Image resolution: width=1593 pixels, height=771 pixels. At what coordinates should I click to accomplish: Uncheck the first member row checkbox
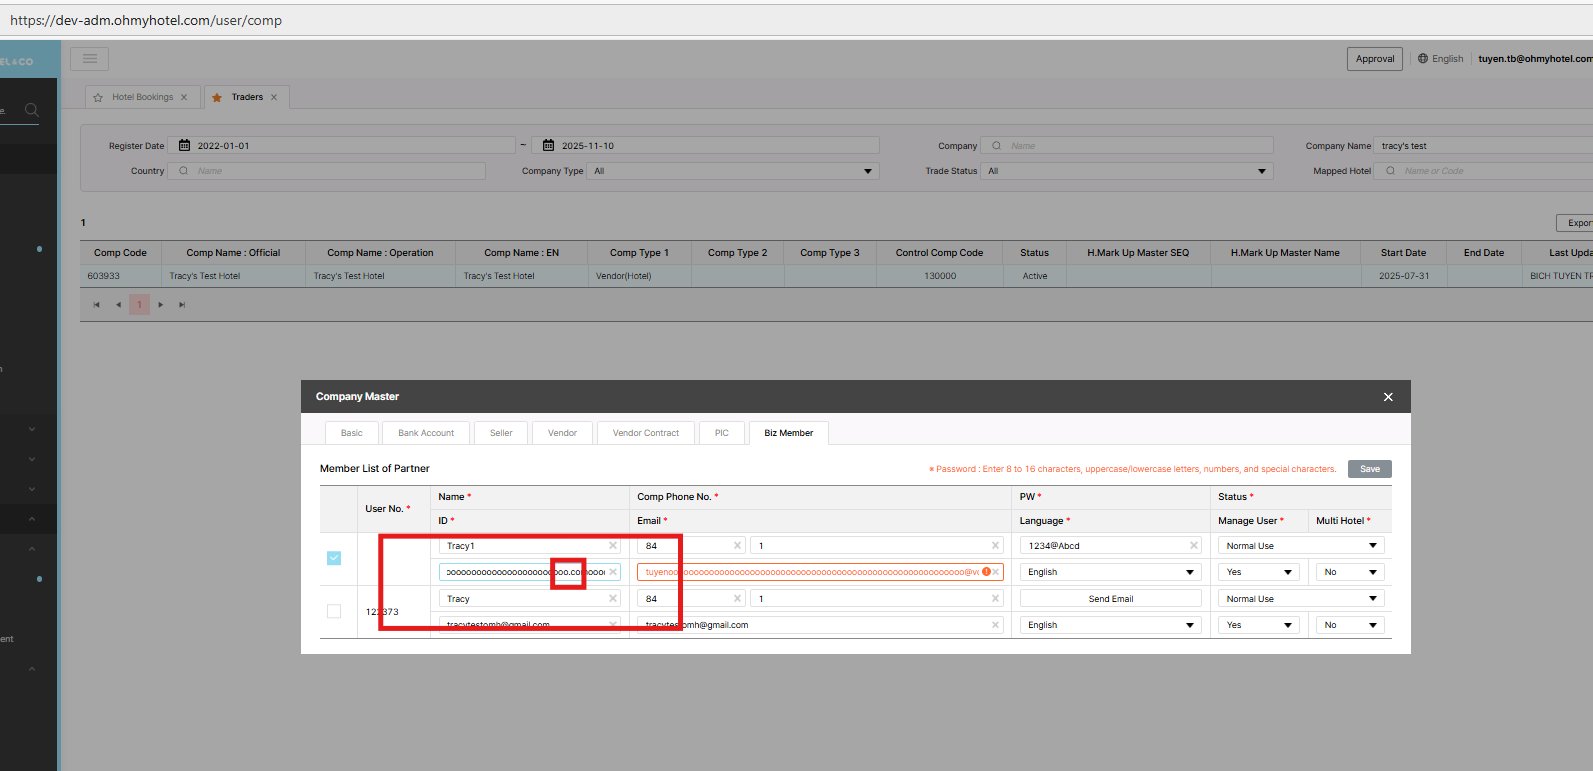(334, 558)
